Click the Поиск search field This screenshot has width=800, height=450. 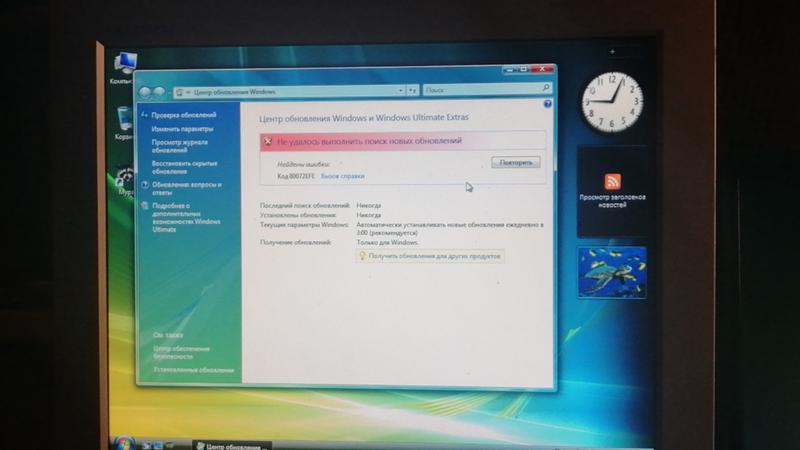click(x=487, y=90)
